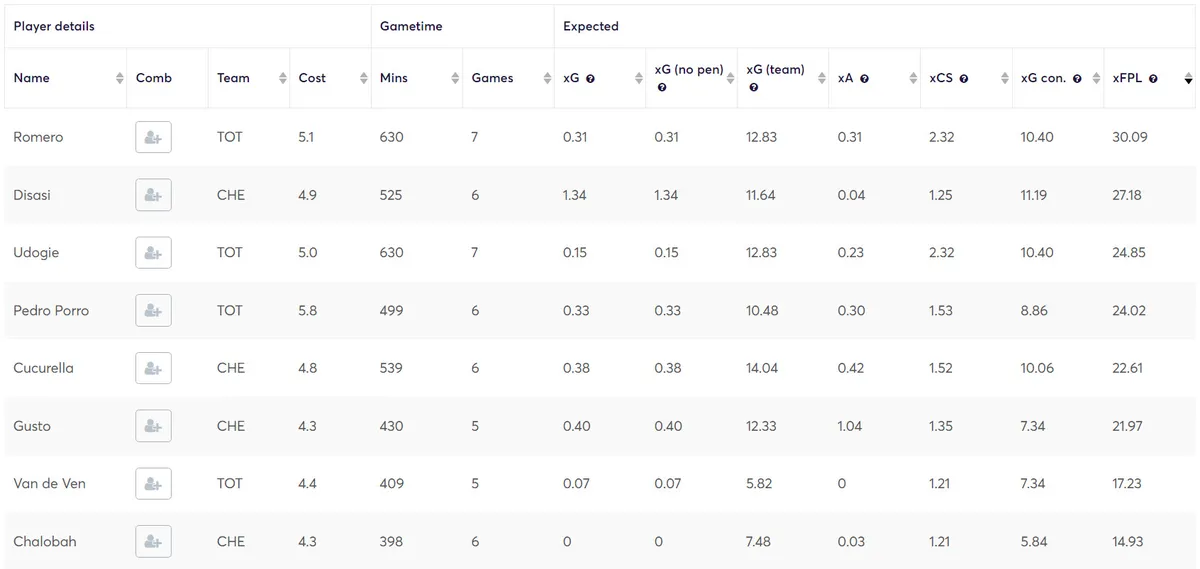This screenshot has height=569, width=1200.
Task: Click Cucurella's mins value 539
Action: click(392, 368)
